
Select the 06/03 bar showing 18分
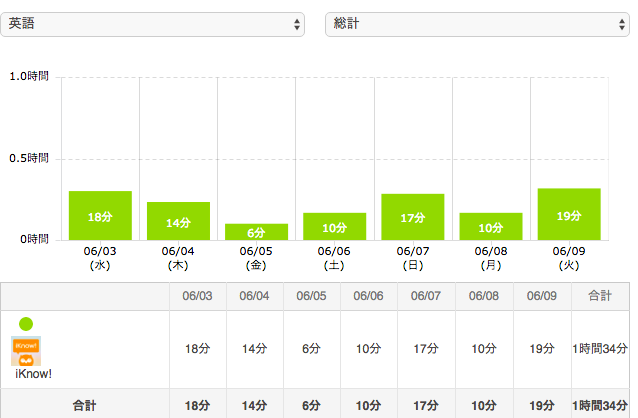(x=100, y=215)
